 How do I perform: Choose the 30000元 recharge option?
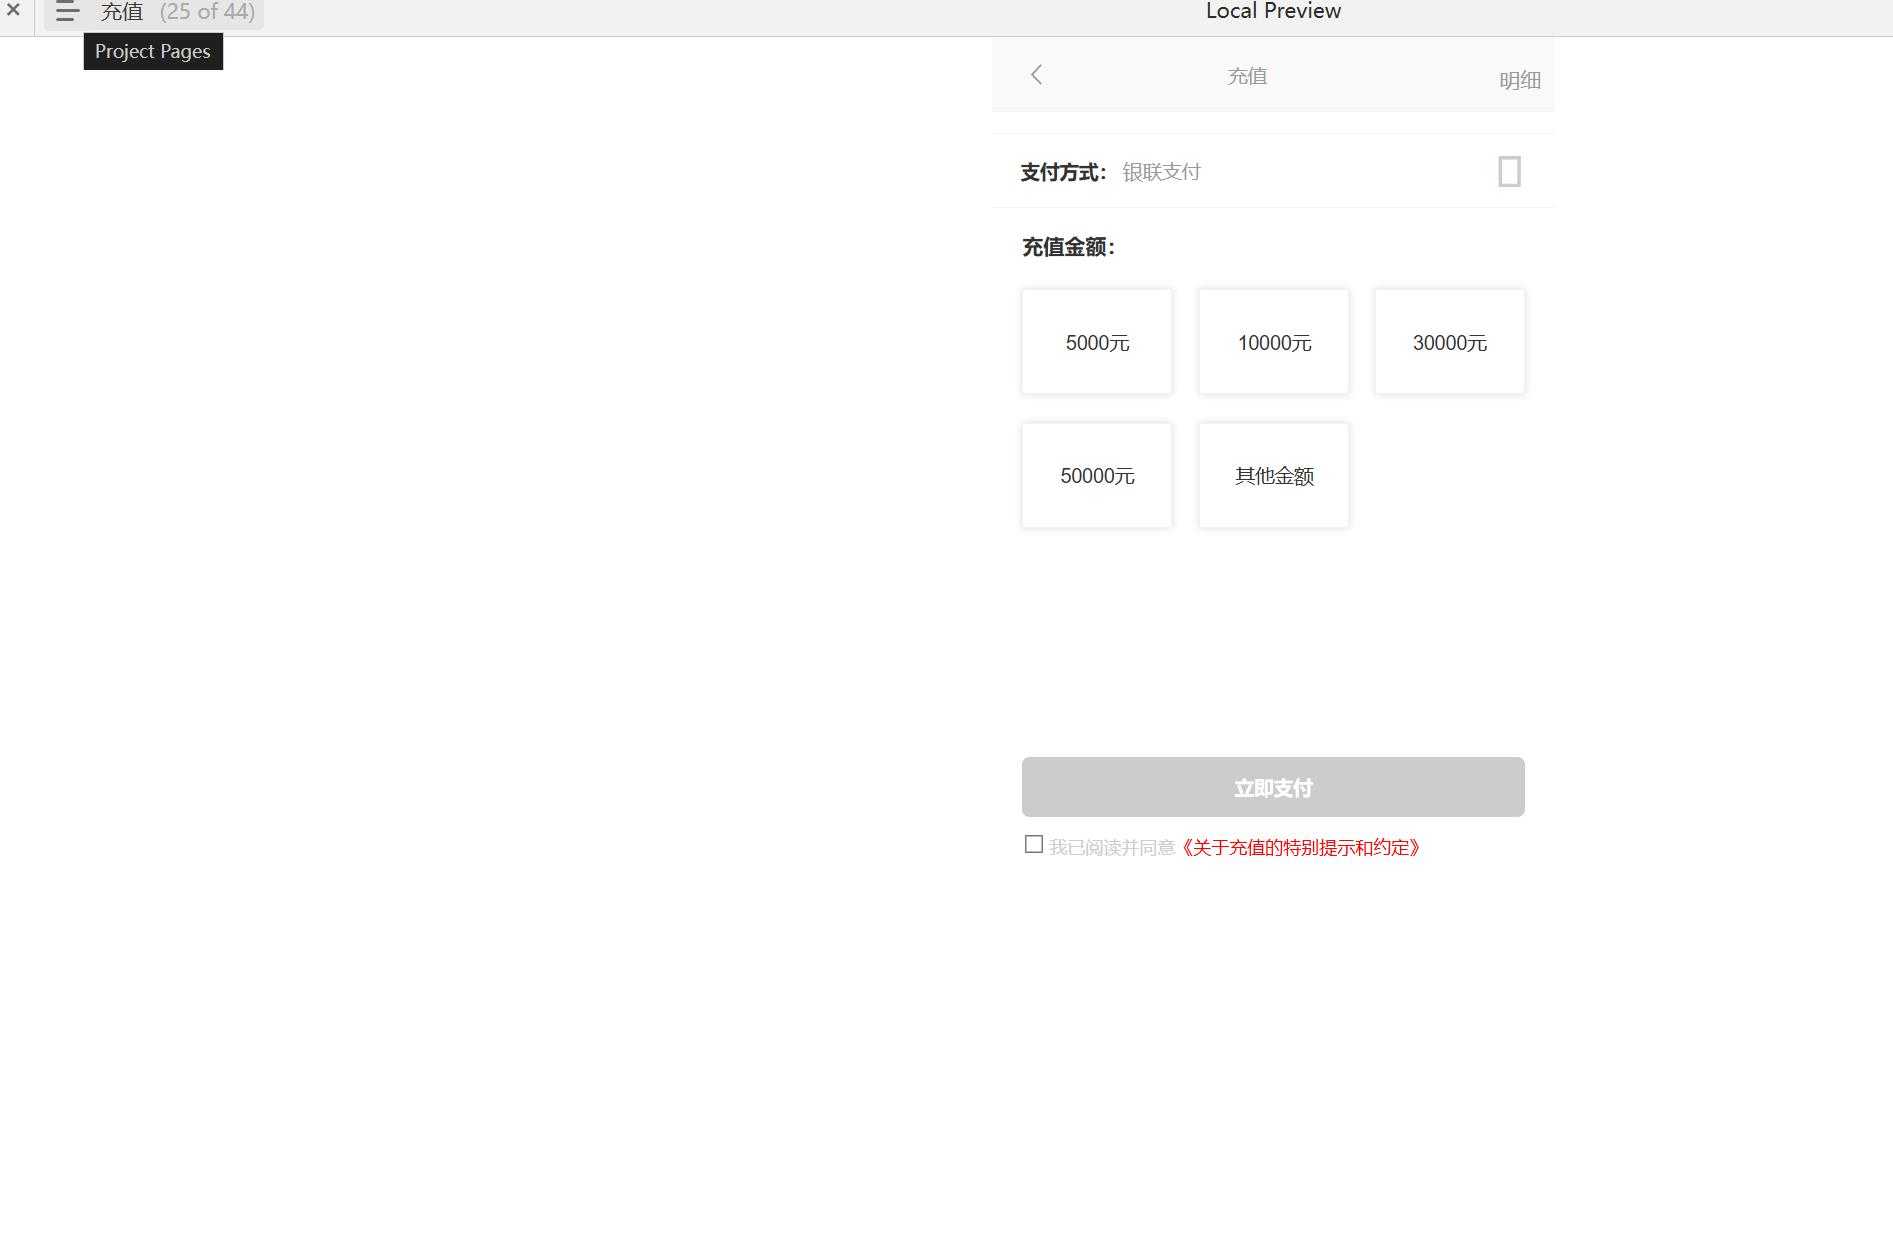click(x=1449, y=341)
